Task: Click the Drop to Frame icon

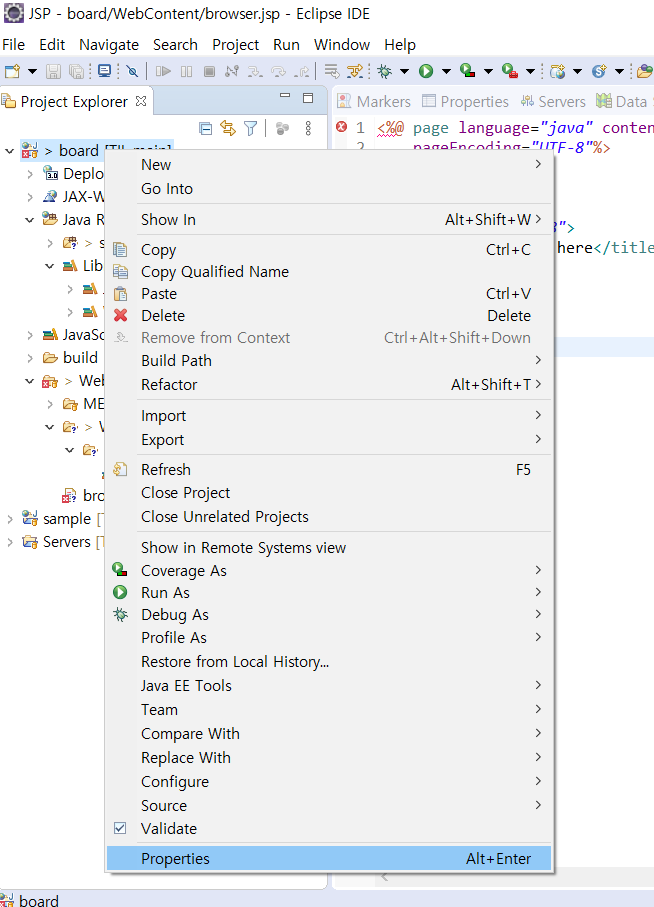Action: click(331, 71)
